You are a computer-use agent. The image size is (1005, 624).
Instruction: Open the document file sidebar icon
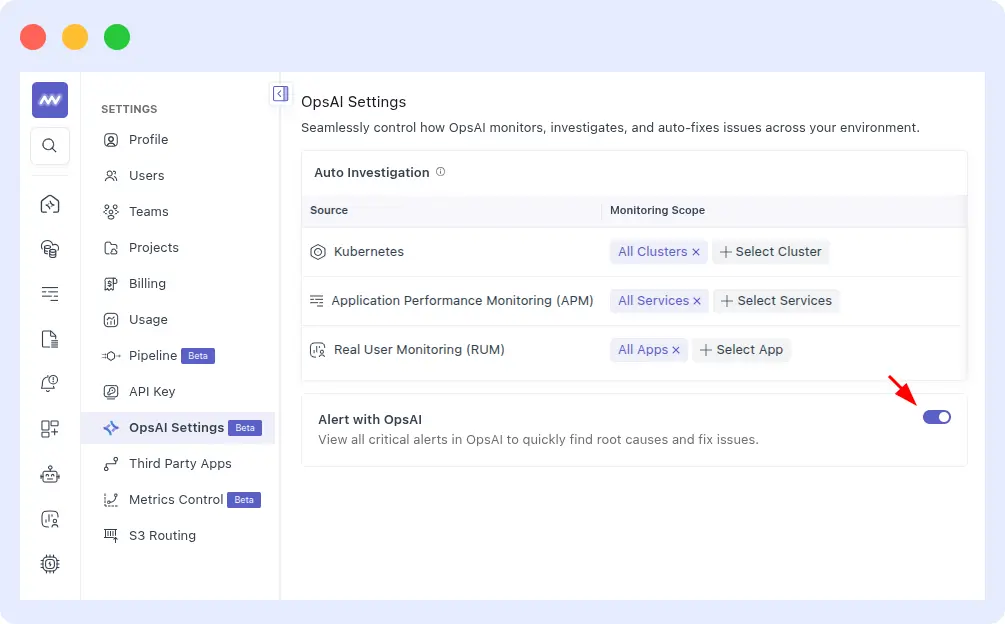50,339
